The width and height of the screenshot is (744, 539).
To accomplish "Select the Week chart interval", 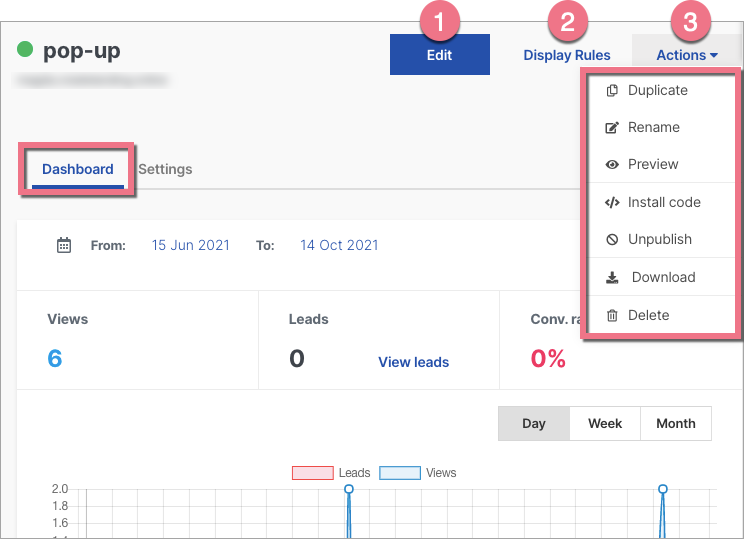I will pyautogui.click(x=605, y=423).
